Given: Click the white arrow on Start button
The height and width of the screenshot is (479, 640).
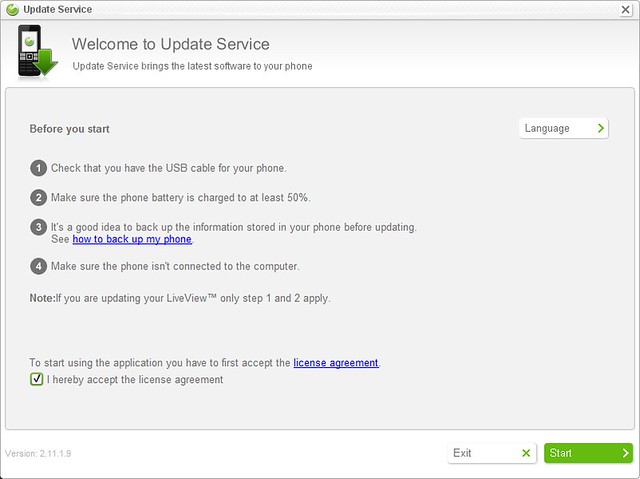Looking at the screenshot, I should [624, 453].
